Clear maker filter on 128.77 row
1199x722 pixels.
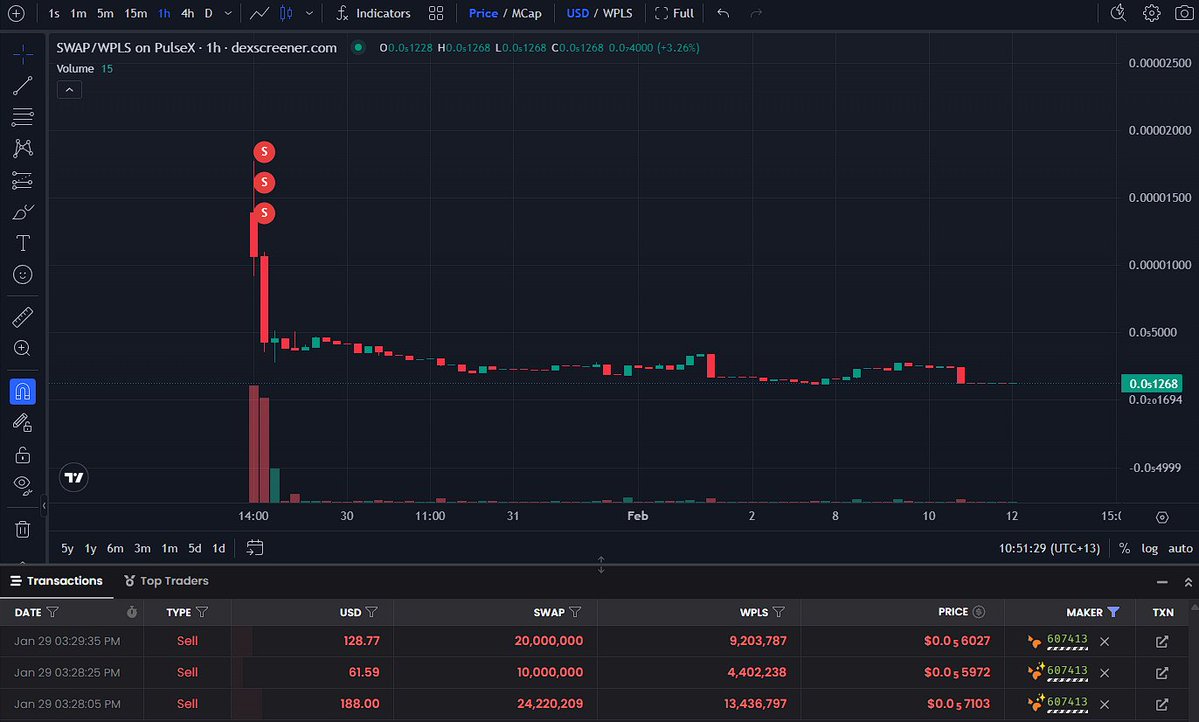tap(1104, 642)
